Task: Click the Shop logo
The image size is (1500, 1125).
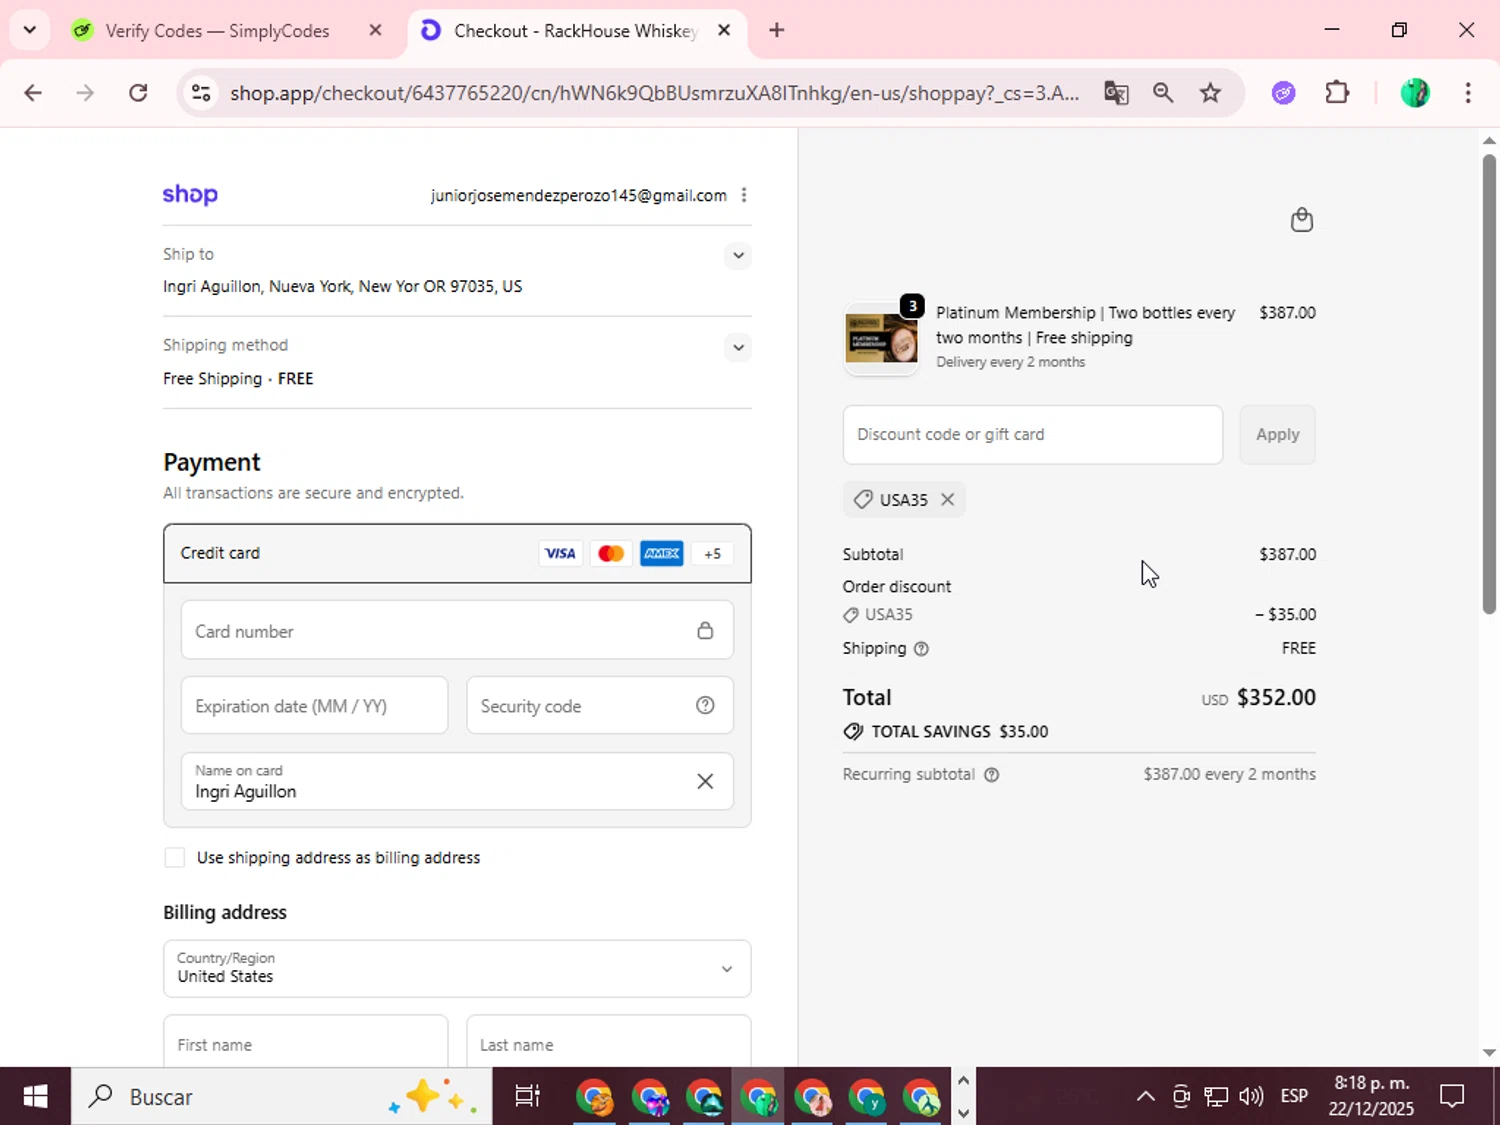Action: (190, 195)
